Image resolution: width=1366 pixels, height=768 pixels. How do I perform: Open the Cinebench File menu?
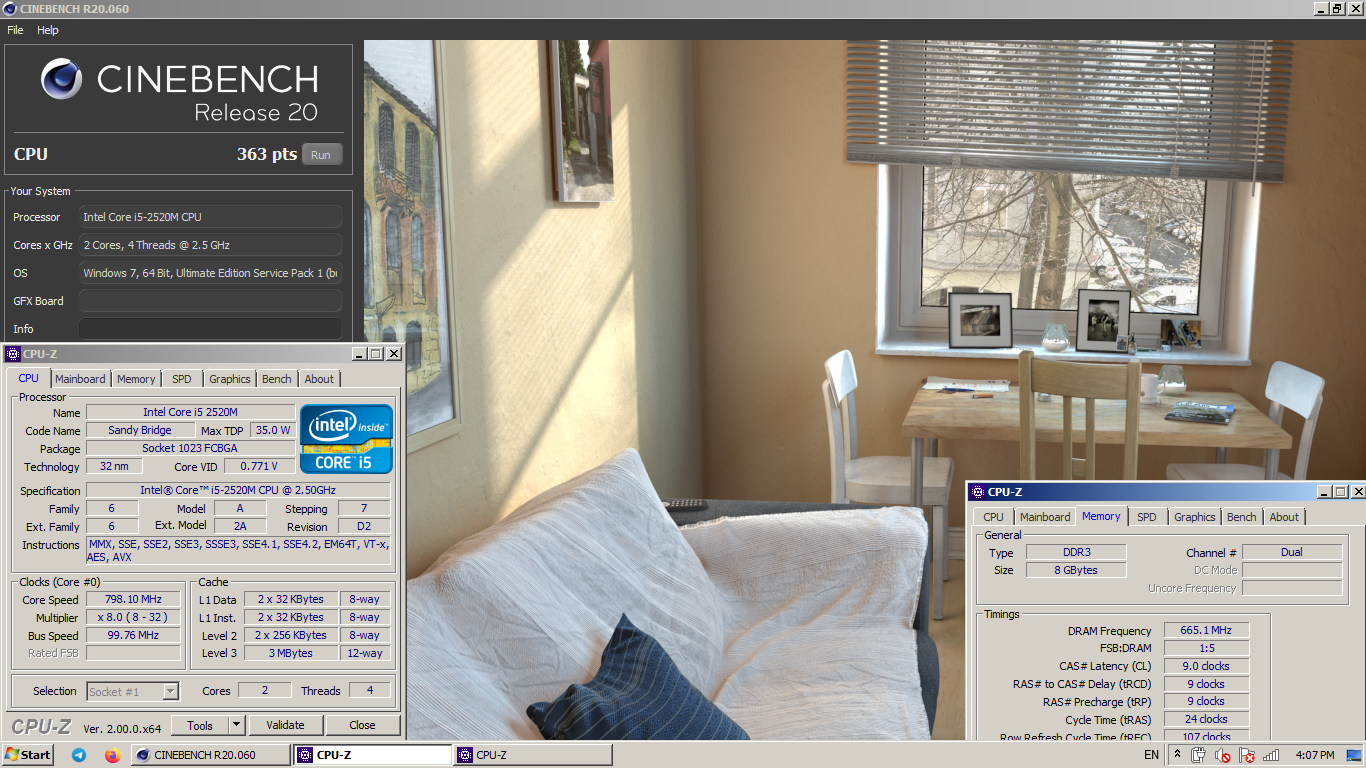tap(15, 30)
